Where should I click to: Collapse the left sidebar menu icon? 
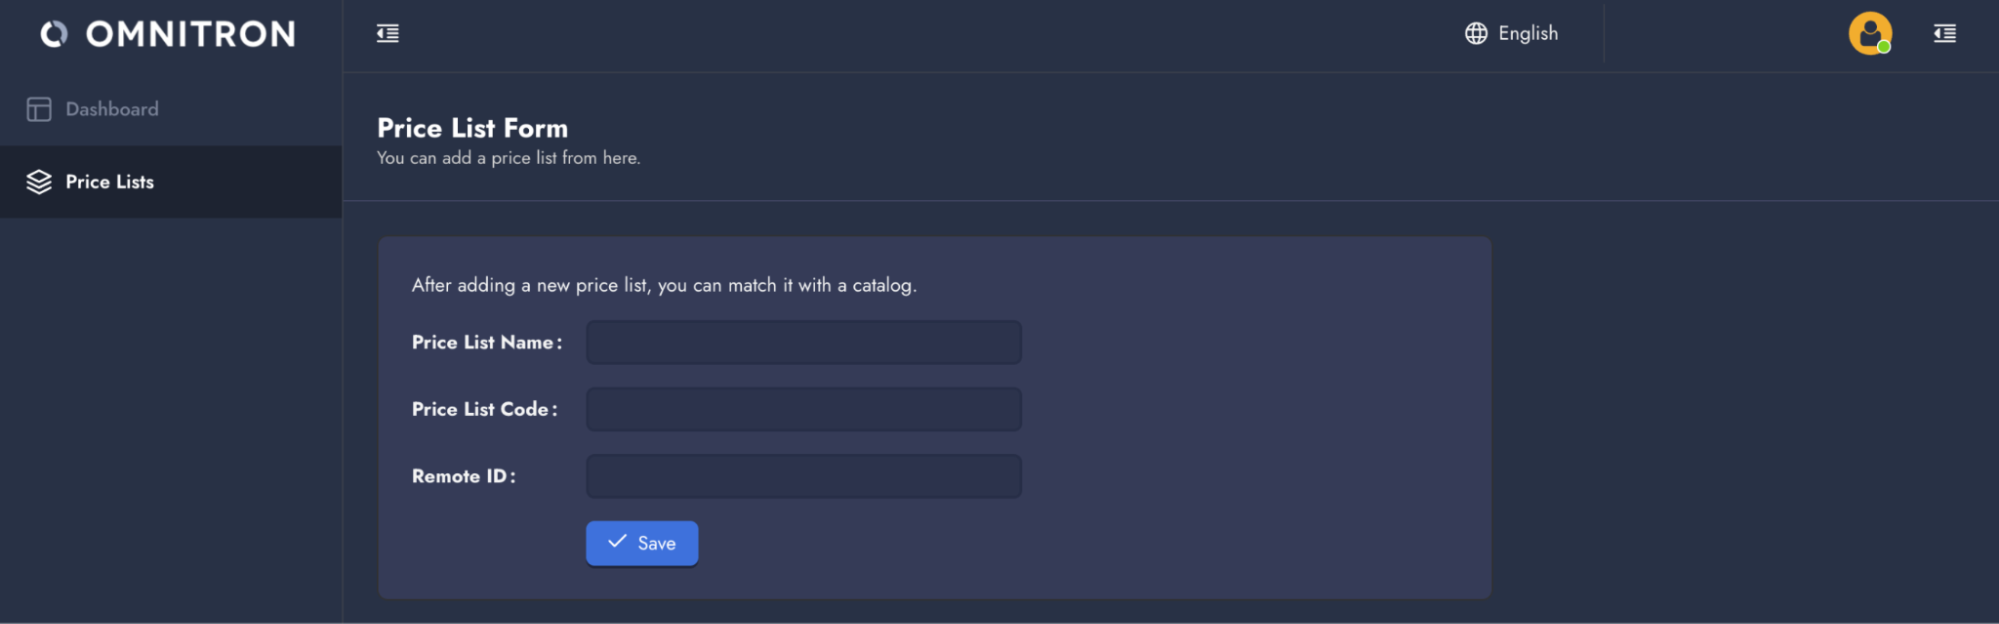pyautogui.click(x=388, y=34)
